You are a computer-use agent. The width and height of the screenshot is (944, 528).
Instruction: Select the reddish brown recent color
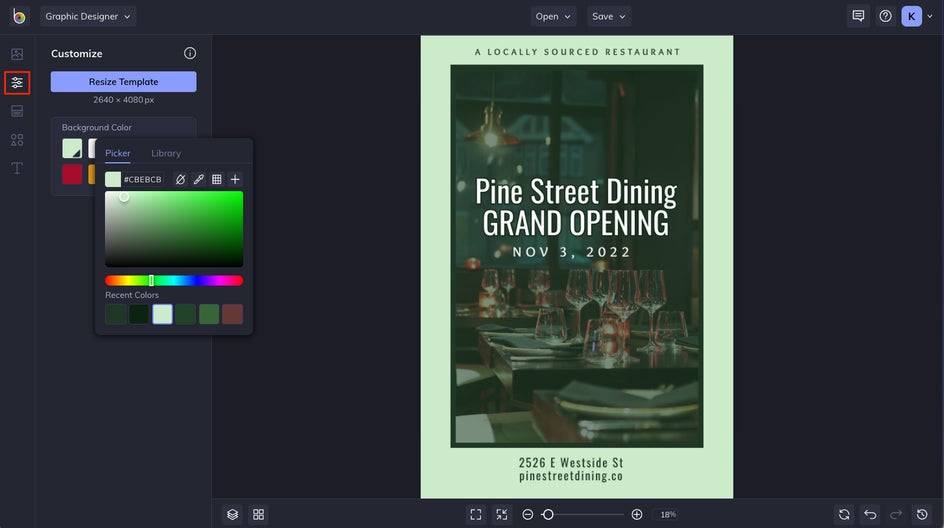pos(232,314)
